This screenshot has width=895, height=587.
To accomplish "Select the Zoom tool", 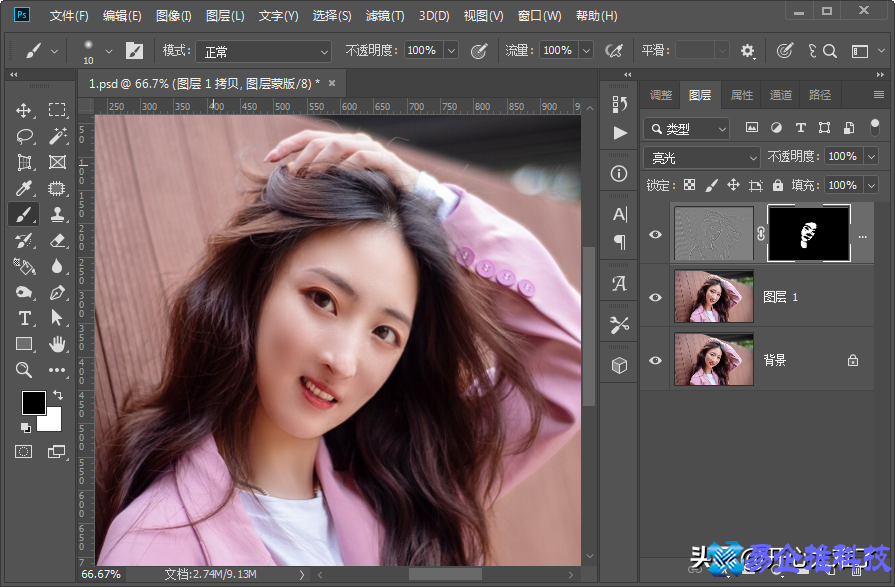I will pyautogui.click(x=24, y=370).
